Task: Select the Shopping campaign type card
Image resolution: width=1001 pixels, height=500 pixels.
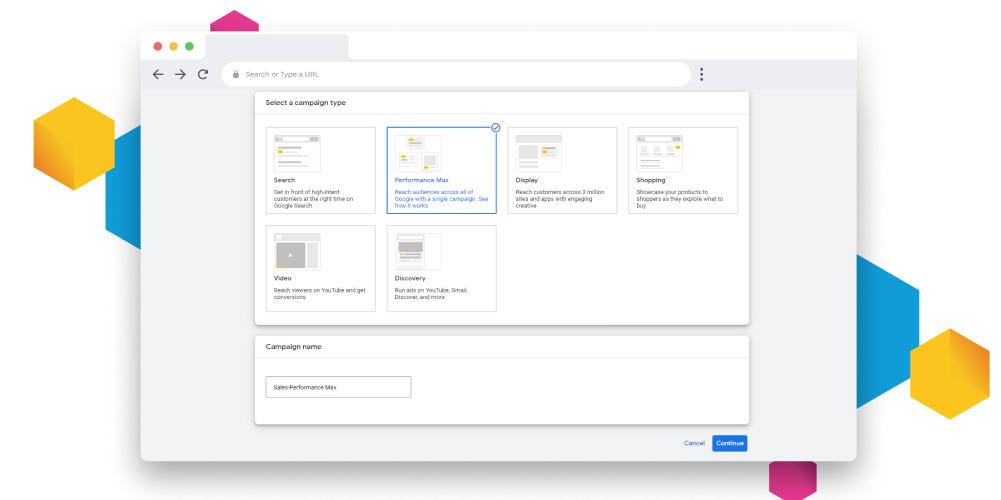Action: coord(683,170)
